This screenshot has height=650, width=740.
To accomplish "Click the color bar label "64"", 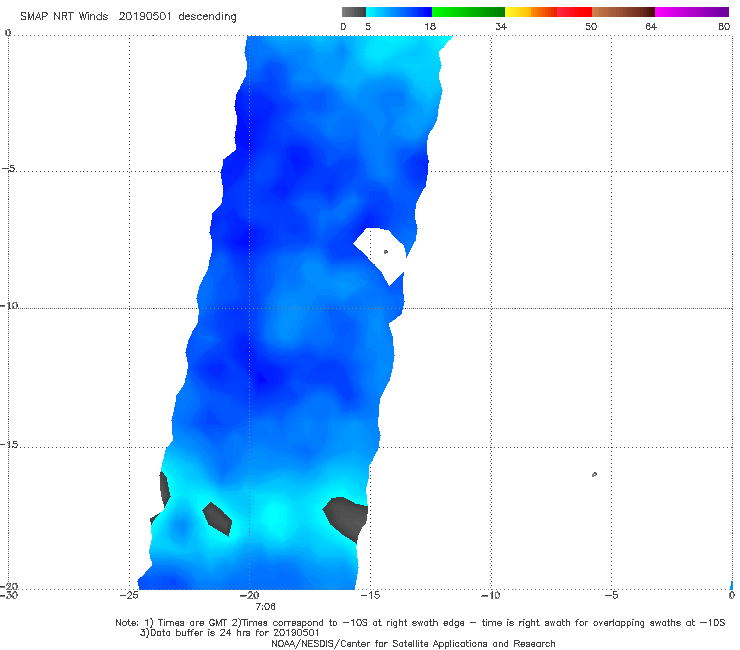I will pos(651,26).
